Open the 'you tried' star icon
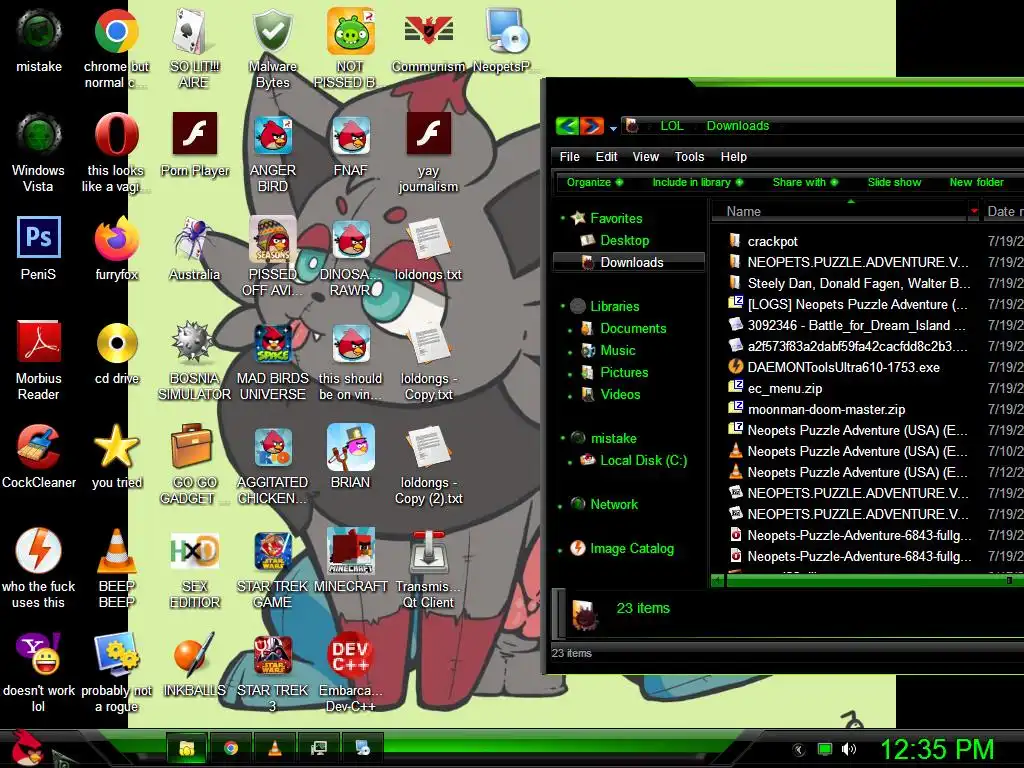This screenshot has height=768, width=1024. pyautogui.click(x=116, y=456)
